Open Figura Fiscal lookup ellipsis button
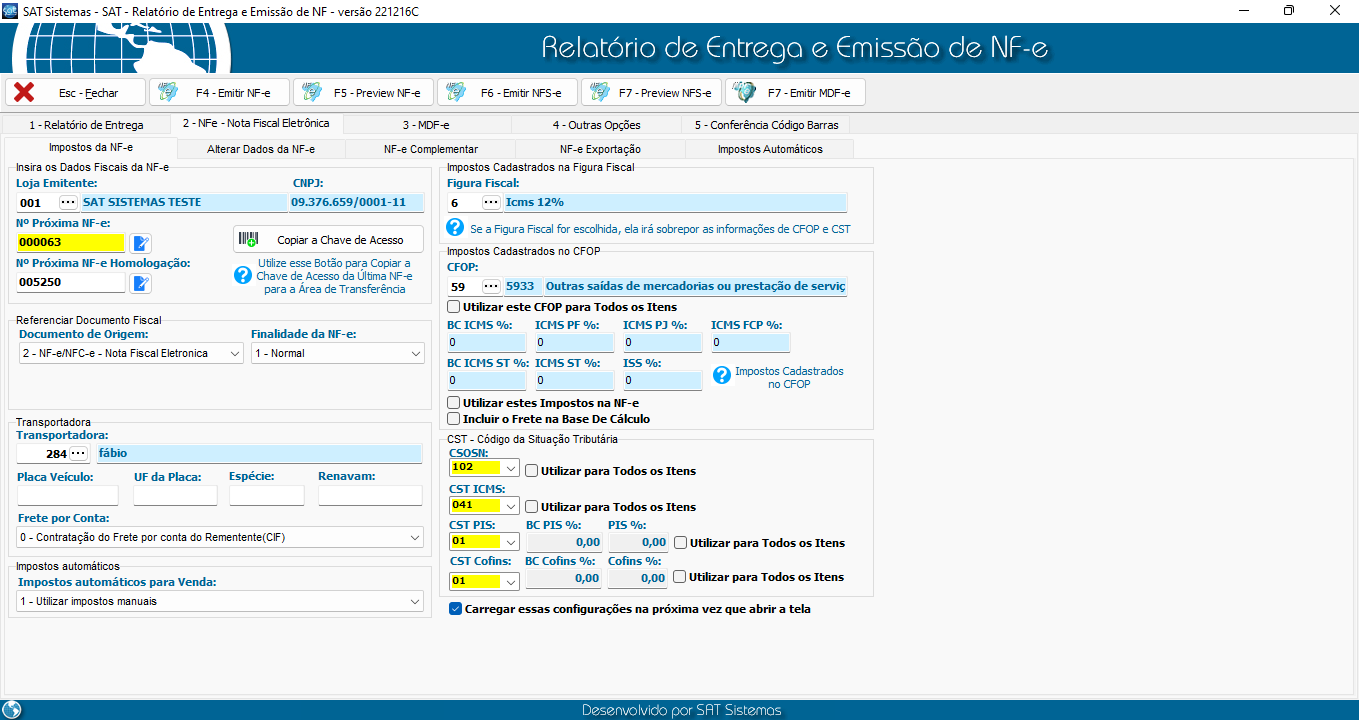 click(x=490, y=203)
